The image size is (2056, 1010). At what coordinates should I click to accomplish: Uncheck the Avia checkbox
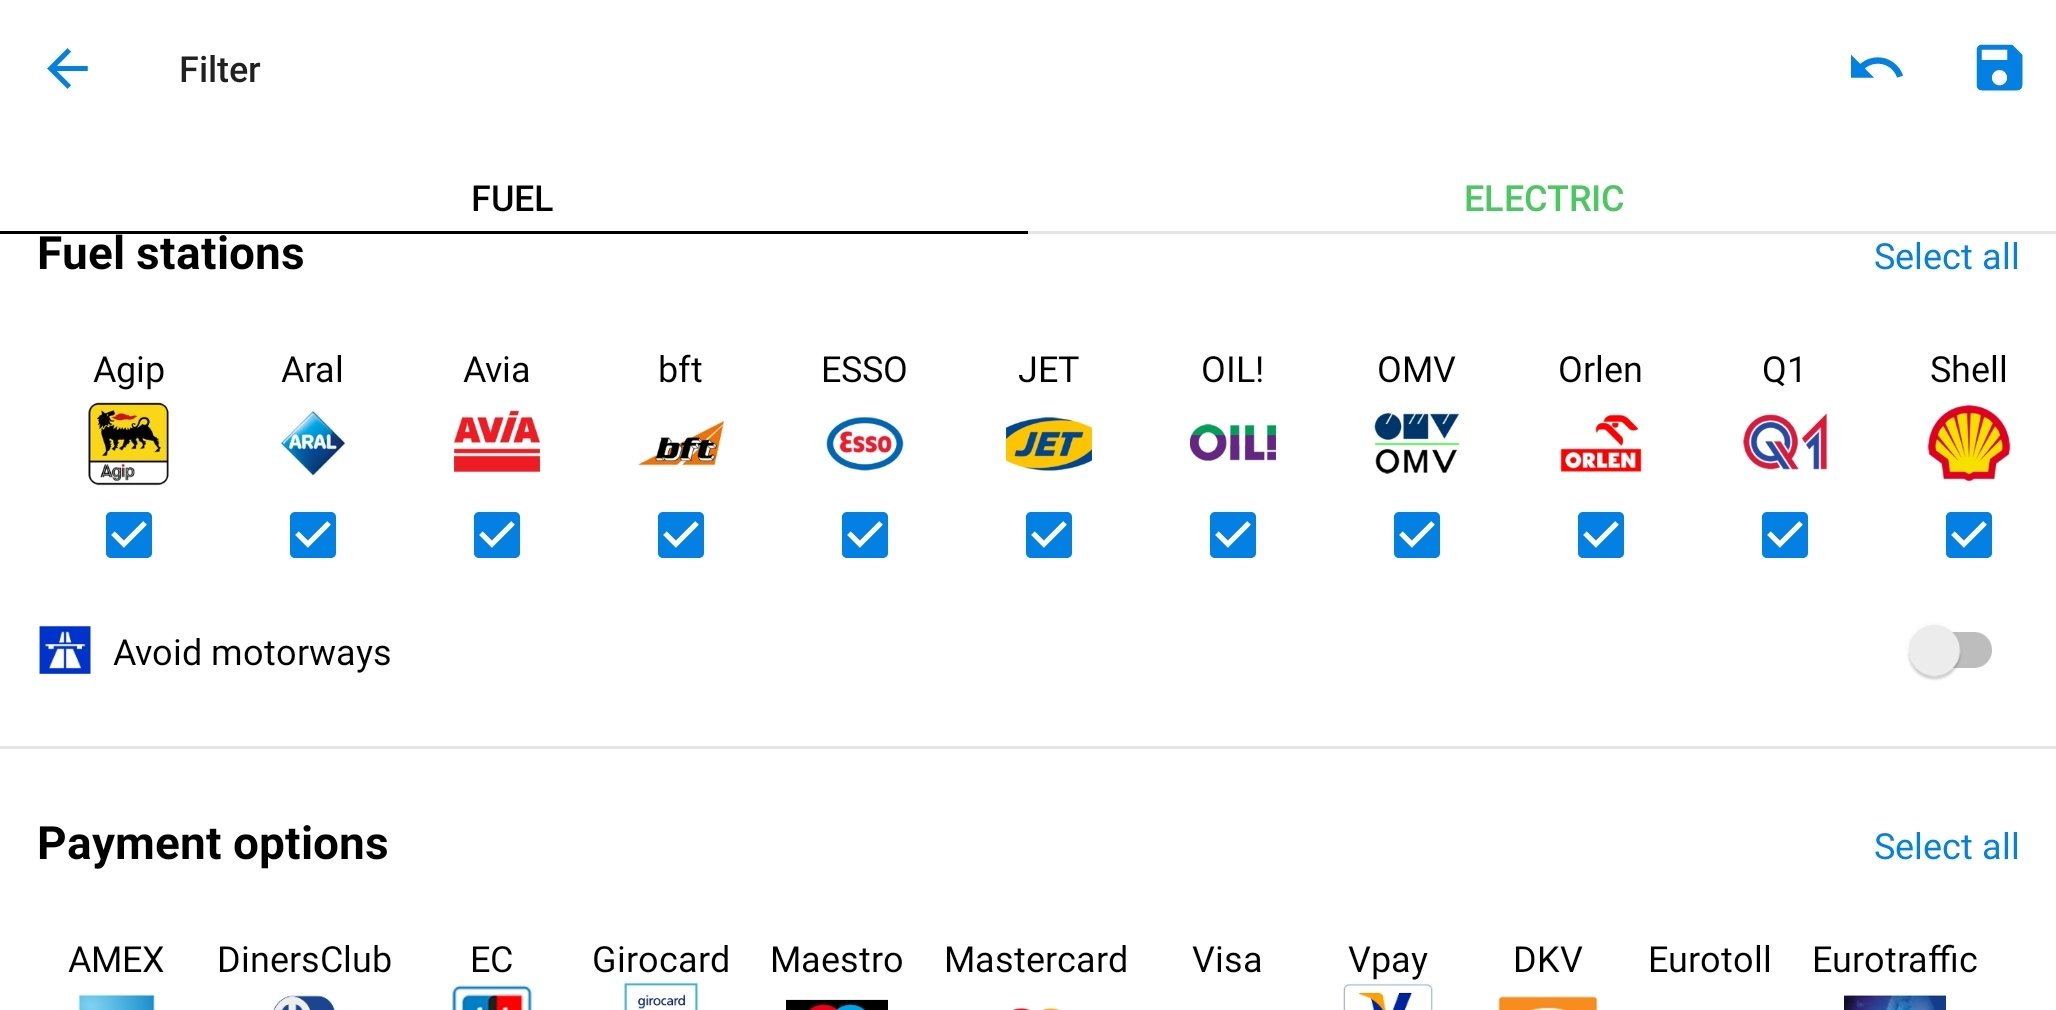pos(497,535)
